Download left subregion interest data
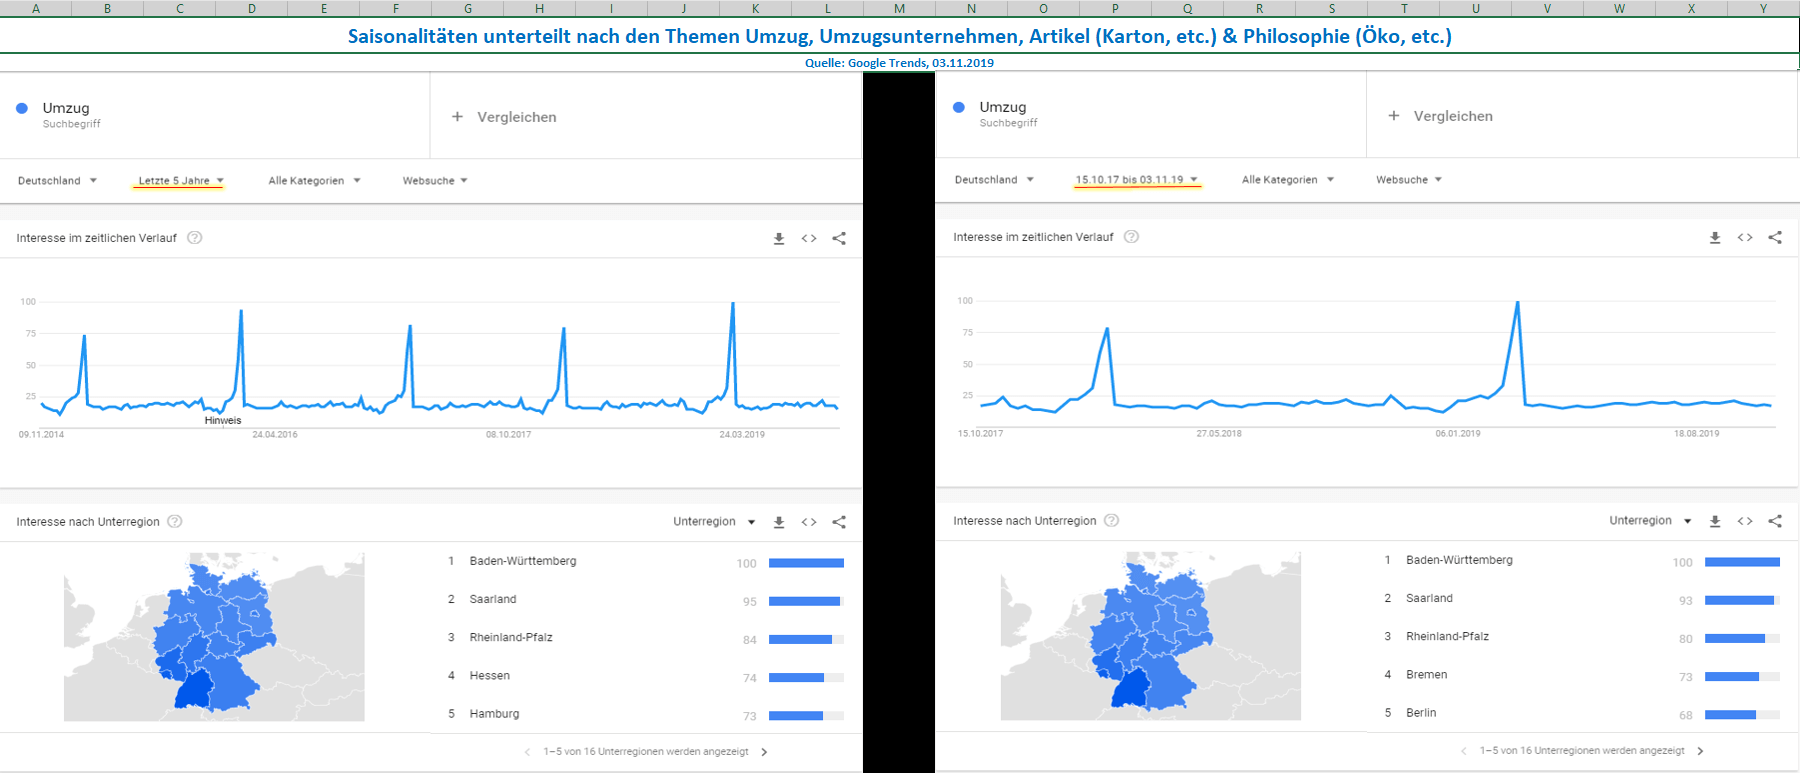1800x773 pixels. point(779,522)
